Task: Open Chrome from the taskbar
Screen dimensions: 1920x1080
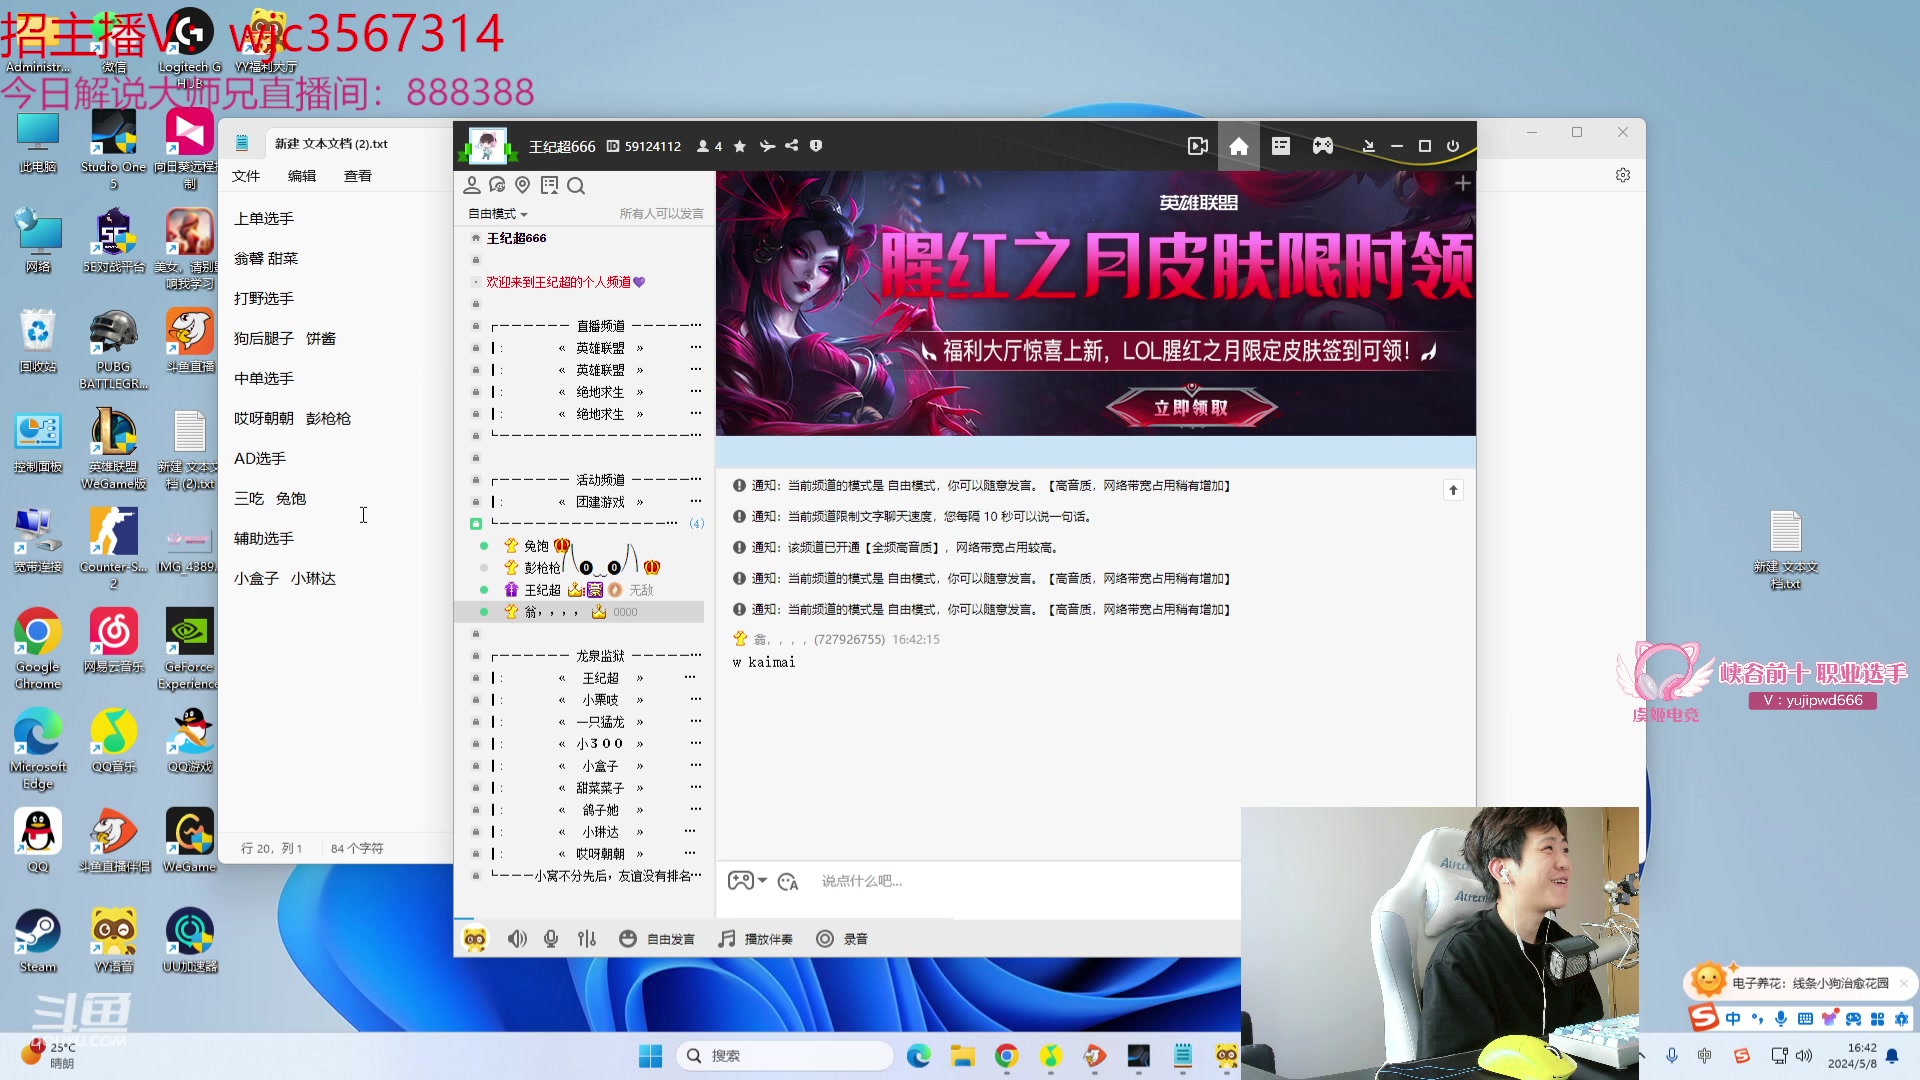Action: (1007, 1056)
